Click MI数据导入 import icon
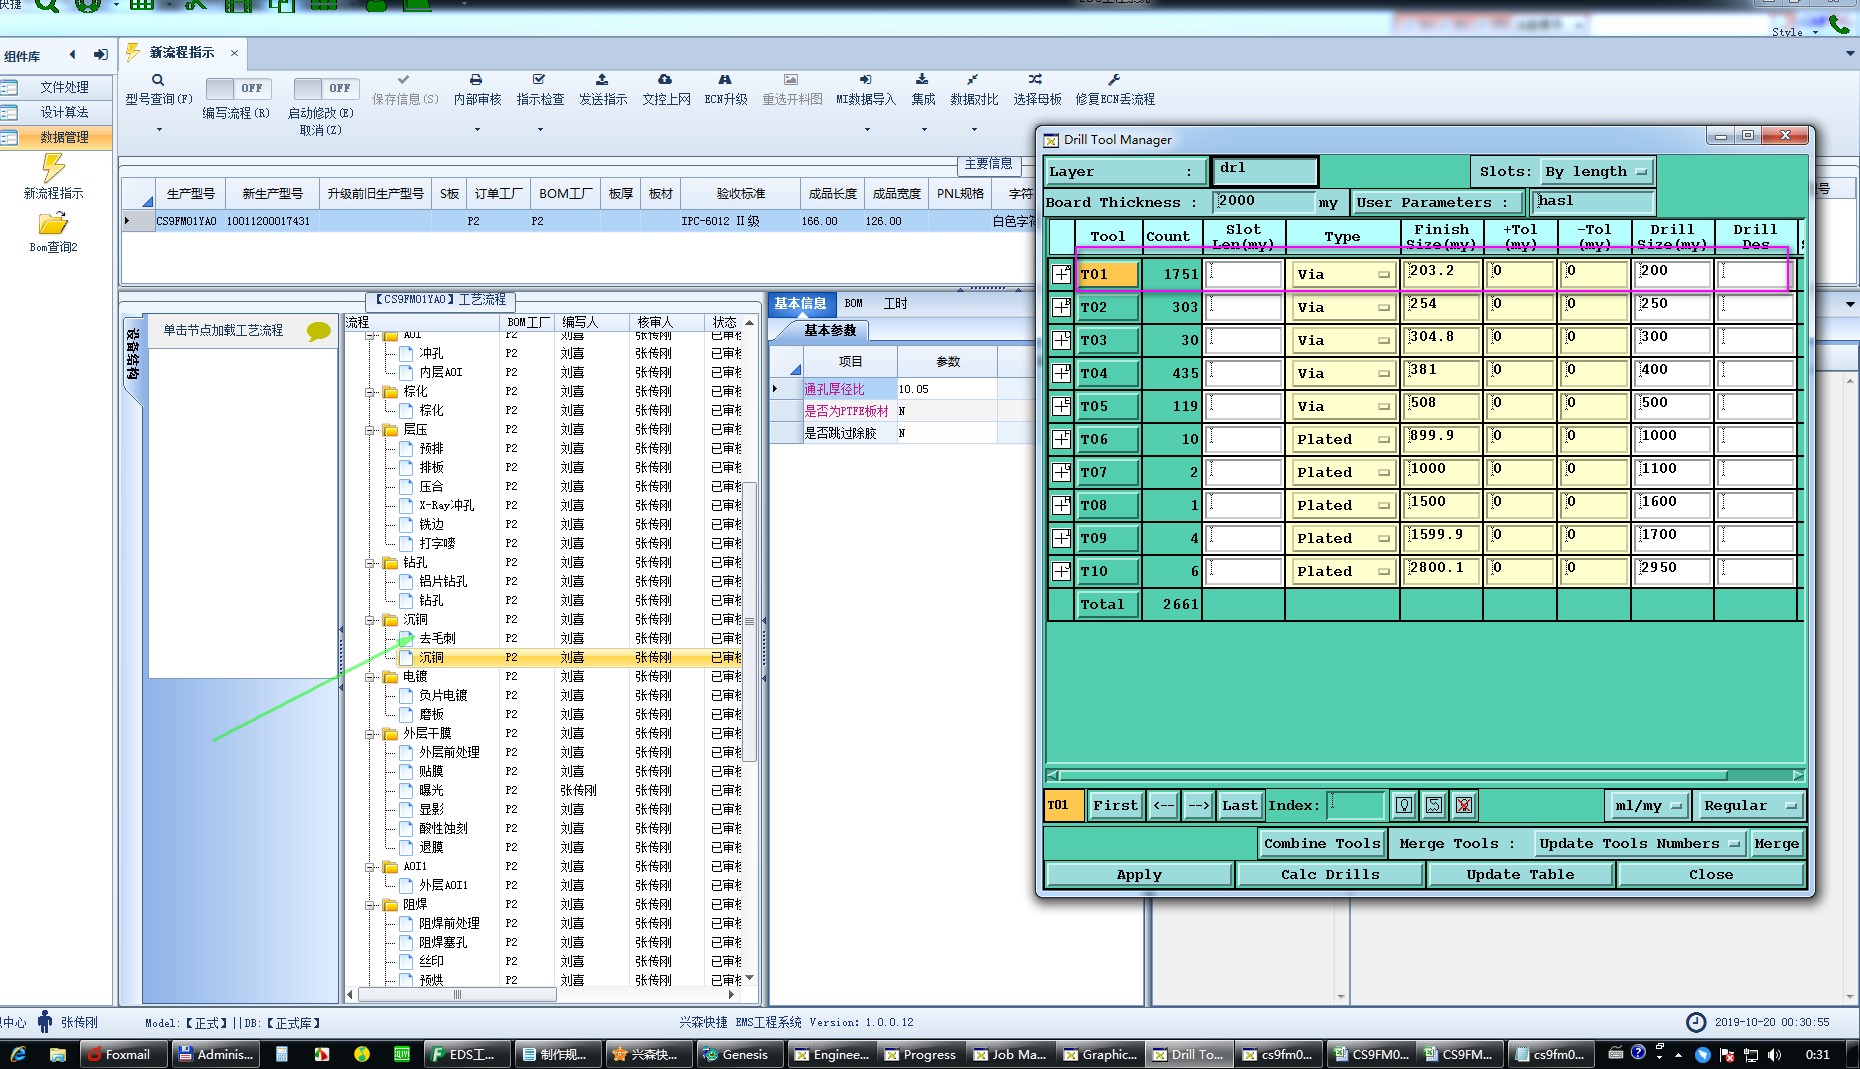 pos(865,79)
